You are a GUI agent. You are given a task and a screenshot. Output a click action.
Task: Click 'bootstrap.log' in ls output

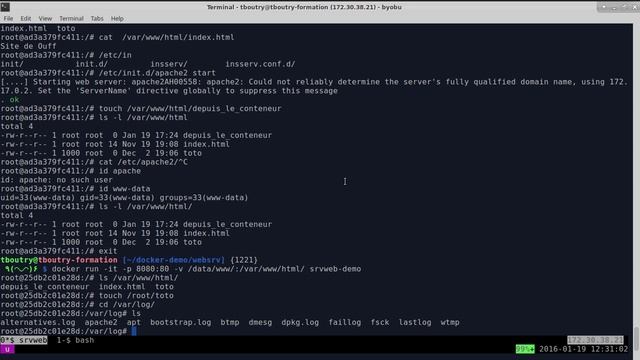[x=180, y=322]
